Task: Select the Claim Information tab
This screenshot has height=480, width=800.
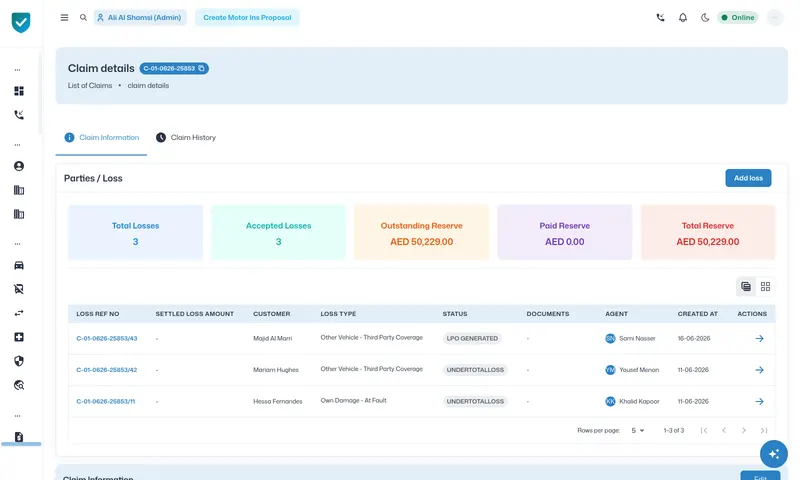Action: pos(102,137)
